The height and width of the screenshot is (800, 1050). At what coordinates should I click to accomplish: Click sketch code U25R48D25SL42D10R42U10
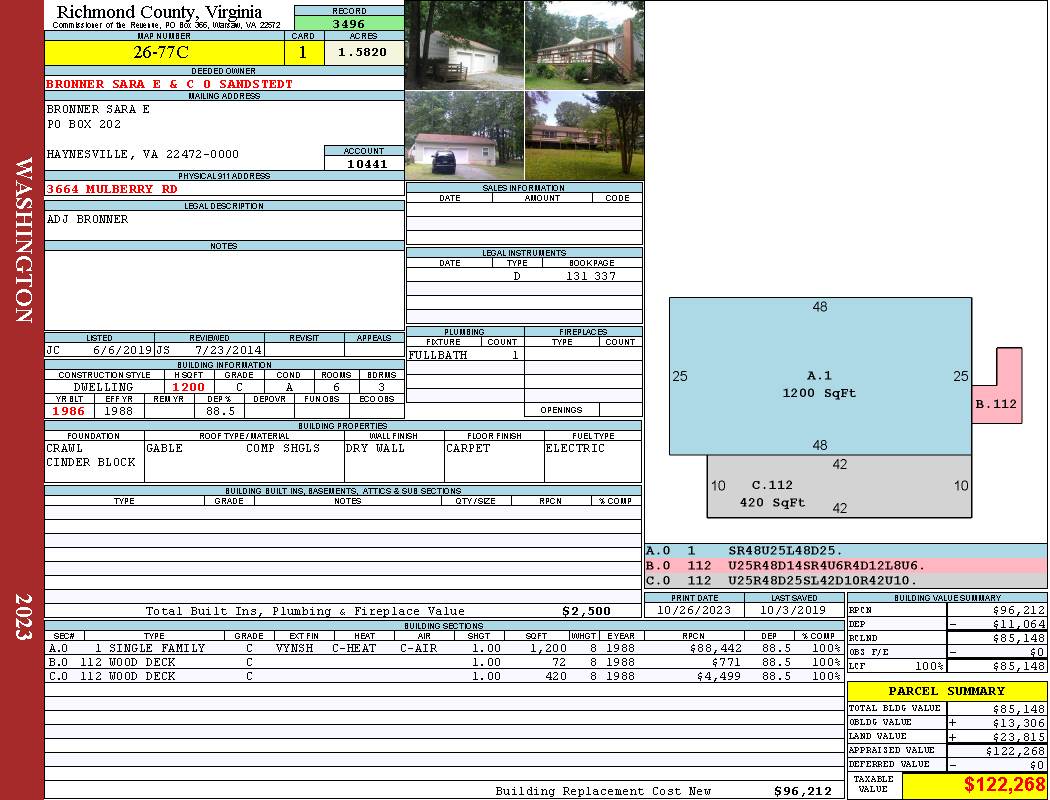pos(823,580)
